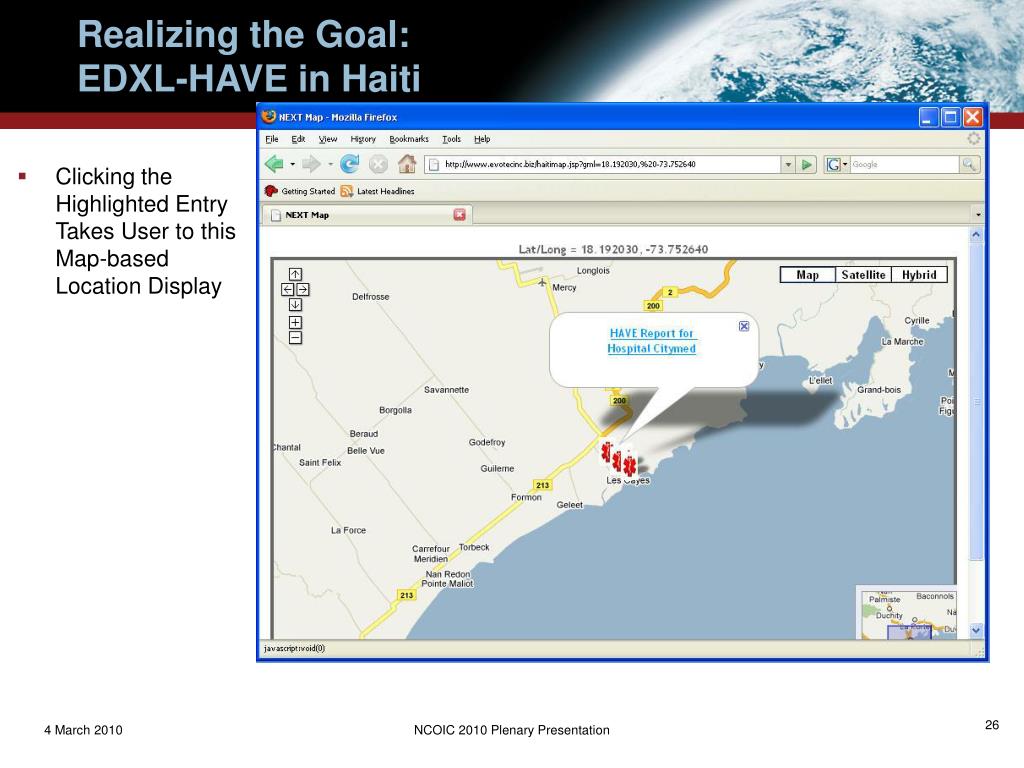Close the map info balloon

(x=744, y=326)
